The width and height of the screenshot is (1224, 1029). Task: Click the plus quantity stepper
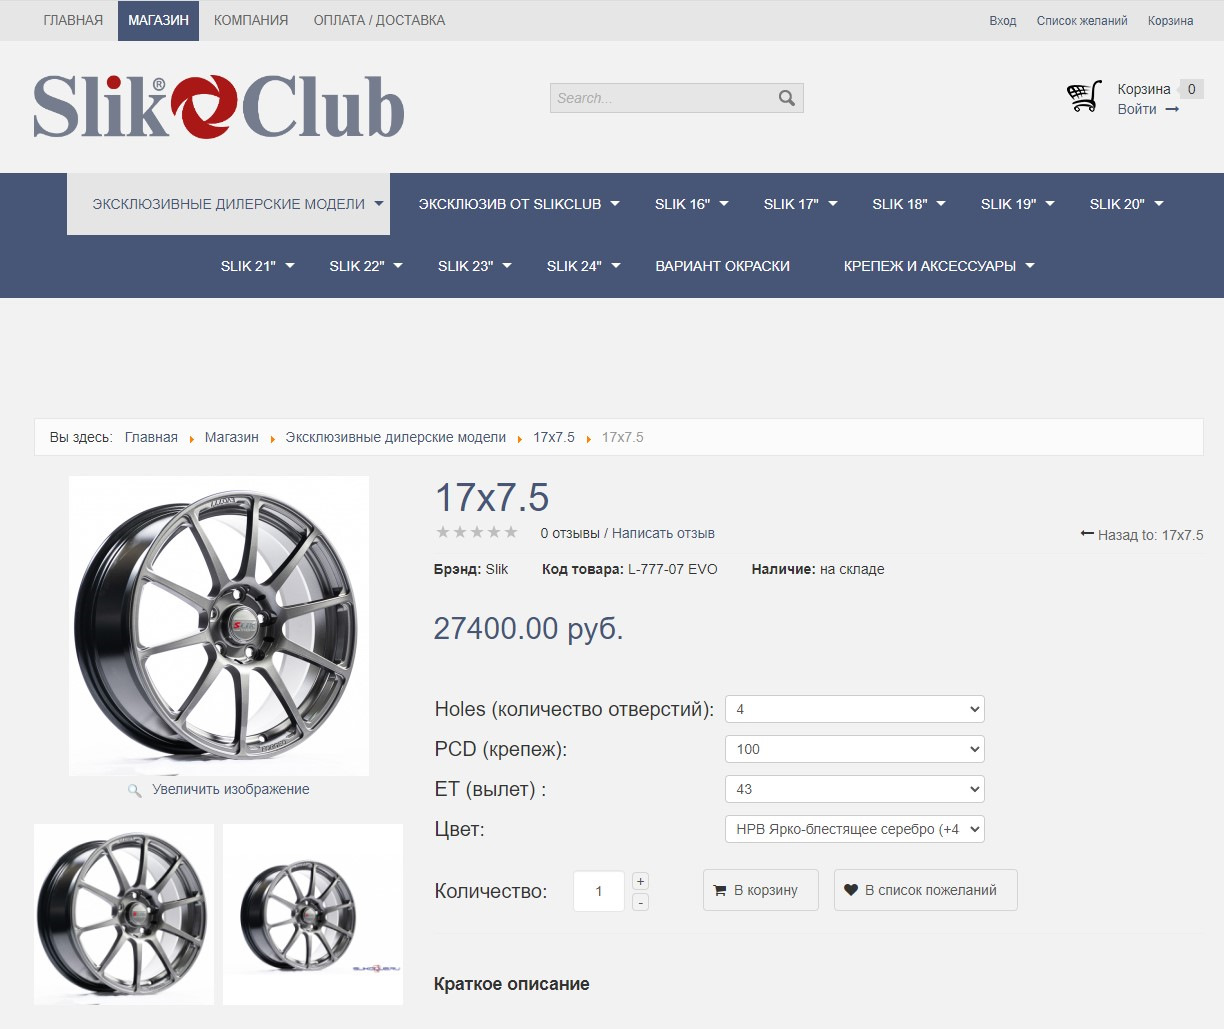click(x=641, y=881)
